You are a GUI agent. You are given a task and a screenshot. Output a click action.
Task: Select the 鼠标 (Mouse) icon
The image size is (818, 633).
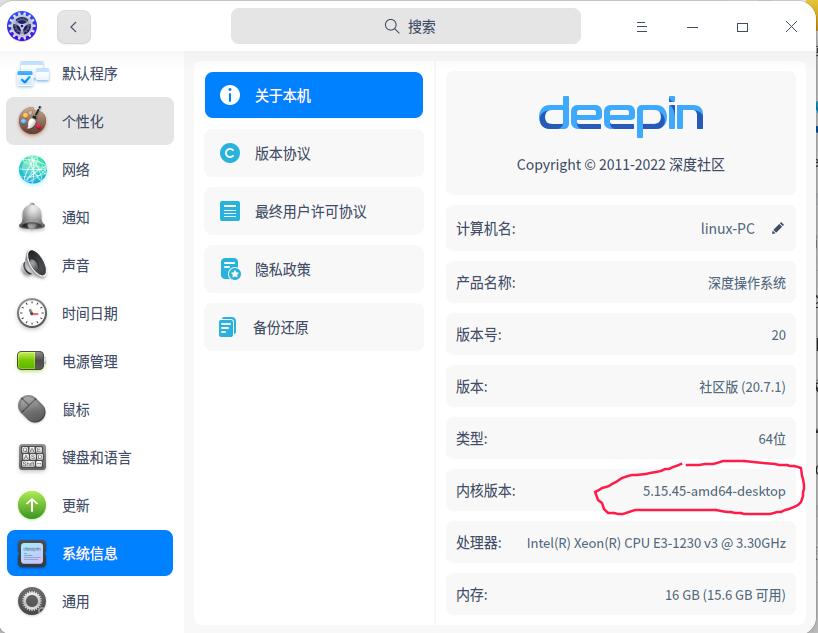29,409
